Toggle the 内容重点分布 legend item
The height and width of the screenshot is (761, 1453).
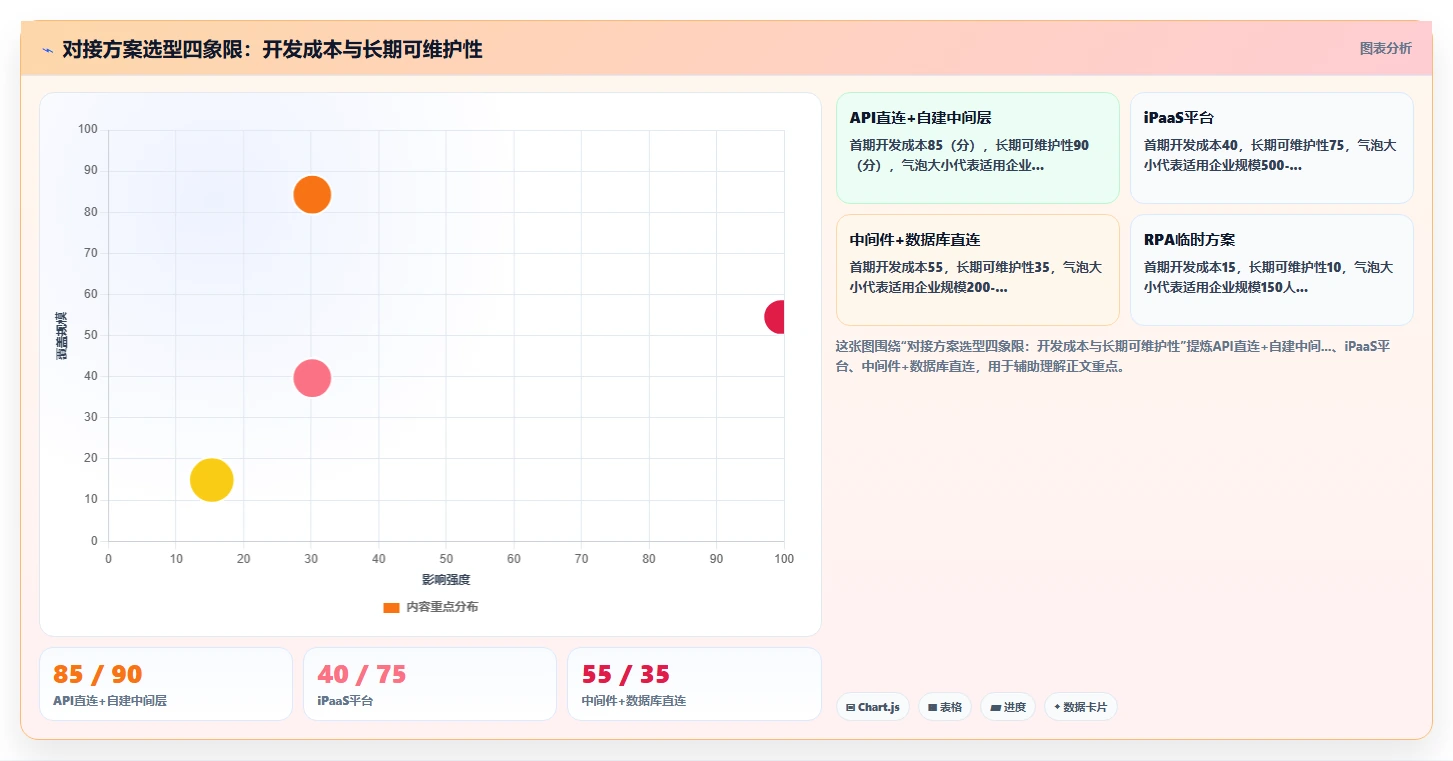[x=431, y=607]
